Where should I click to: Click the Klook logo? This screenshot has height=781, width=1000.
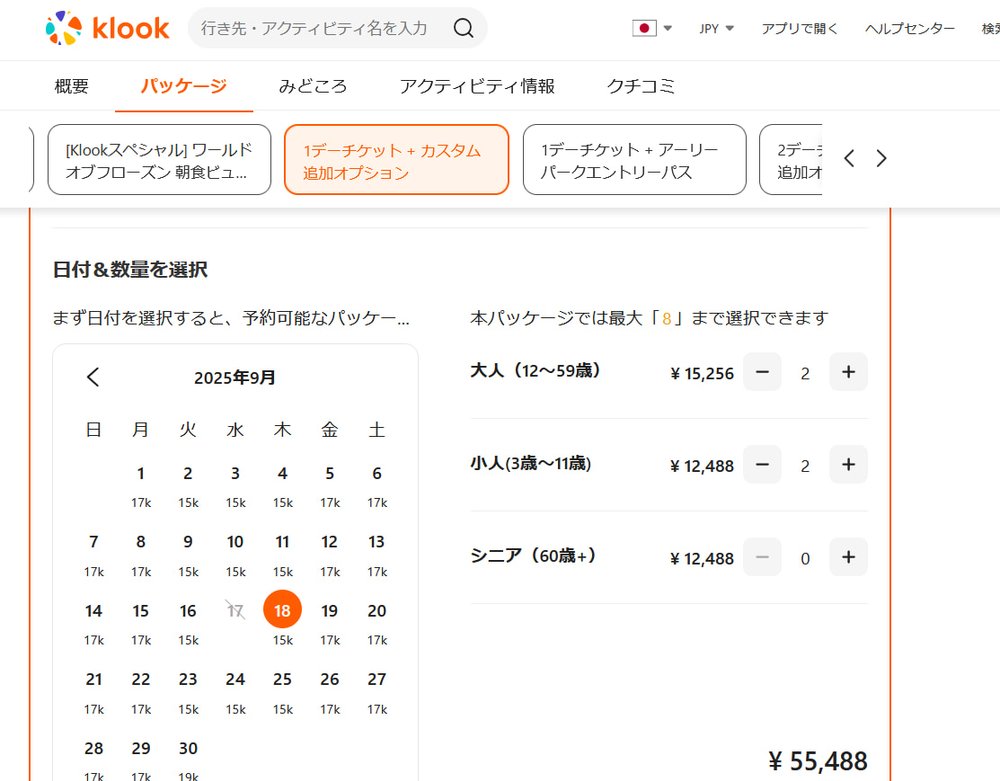pos(107,29)
